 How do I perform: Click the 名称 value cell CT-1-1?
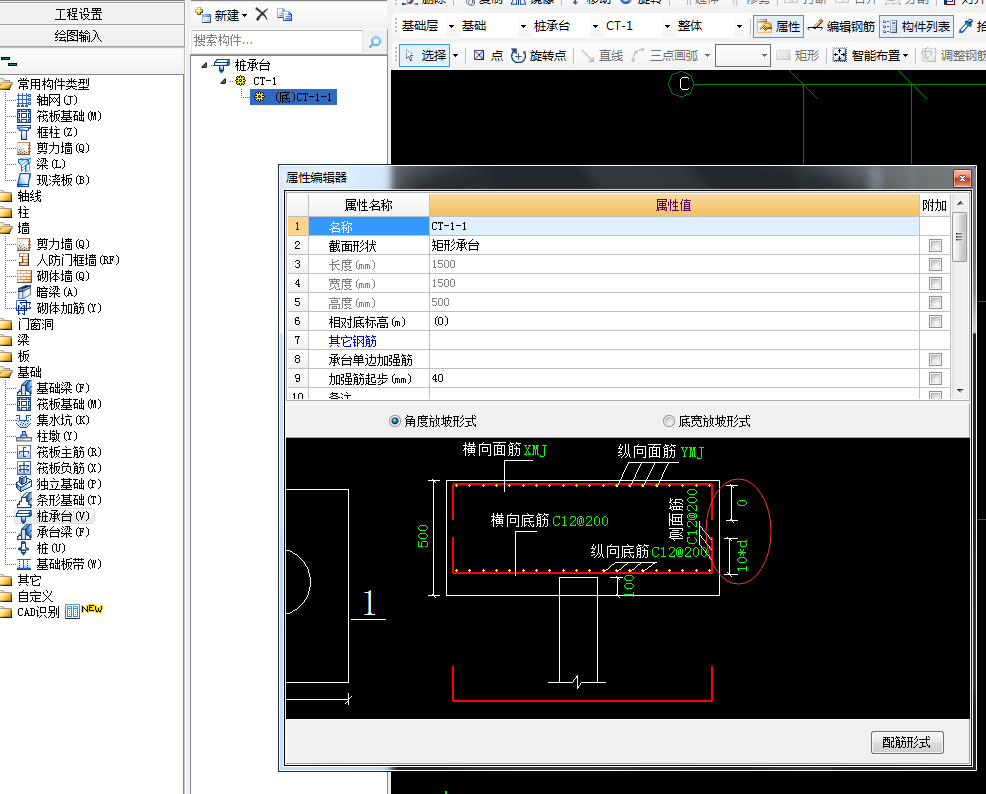[x=673, y=226]
